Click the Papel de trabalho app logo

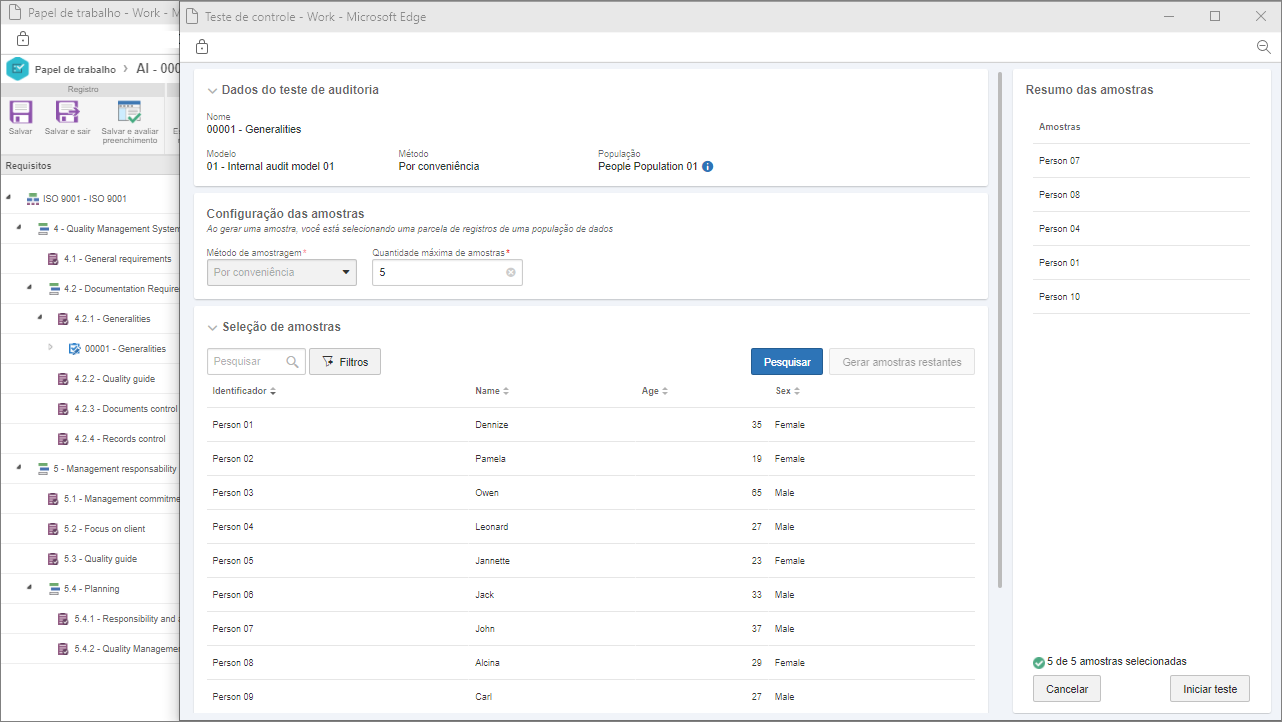(x=17, y=69)
